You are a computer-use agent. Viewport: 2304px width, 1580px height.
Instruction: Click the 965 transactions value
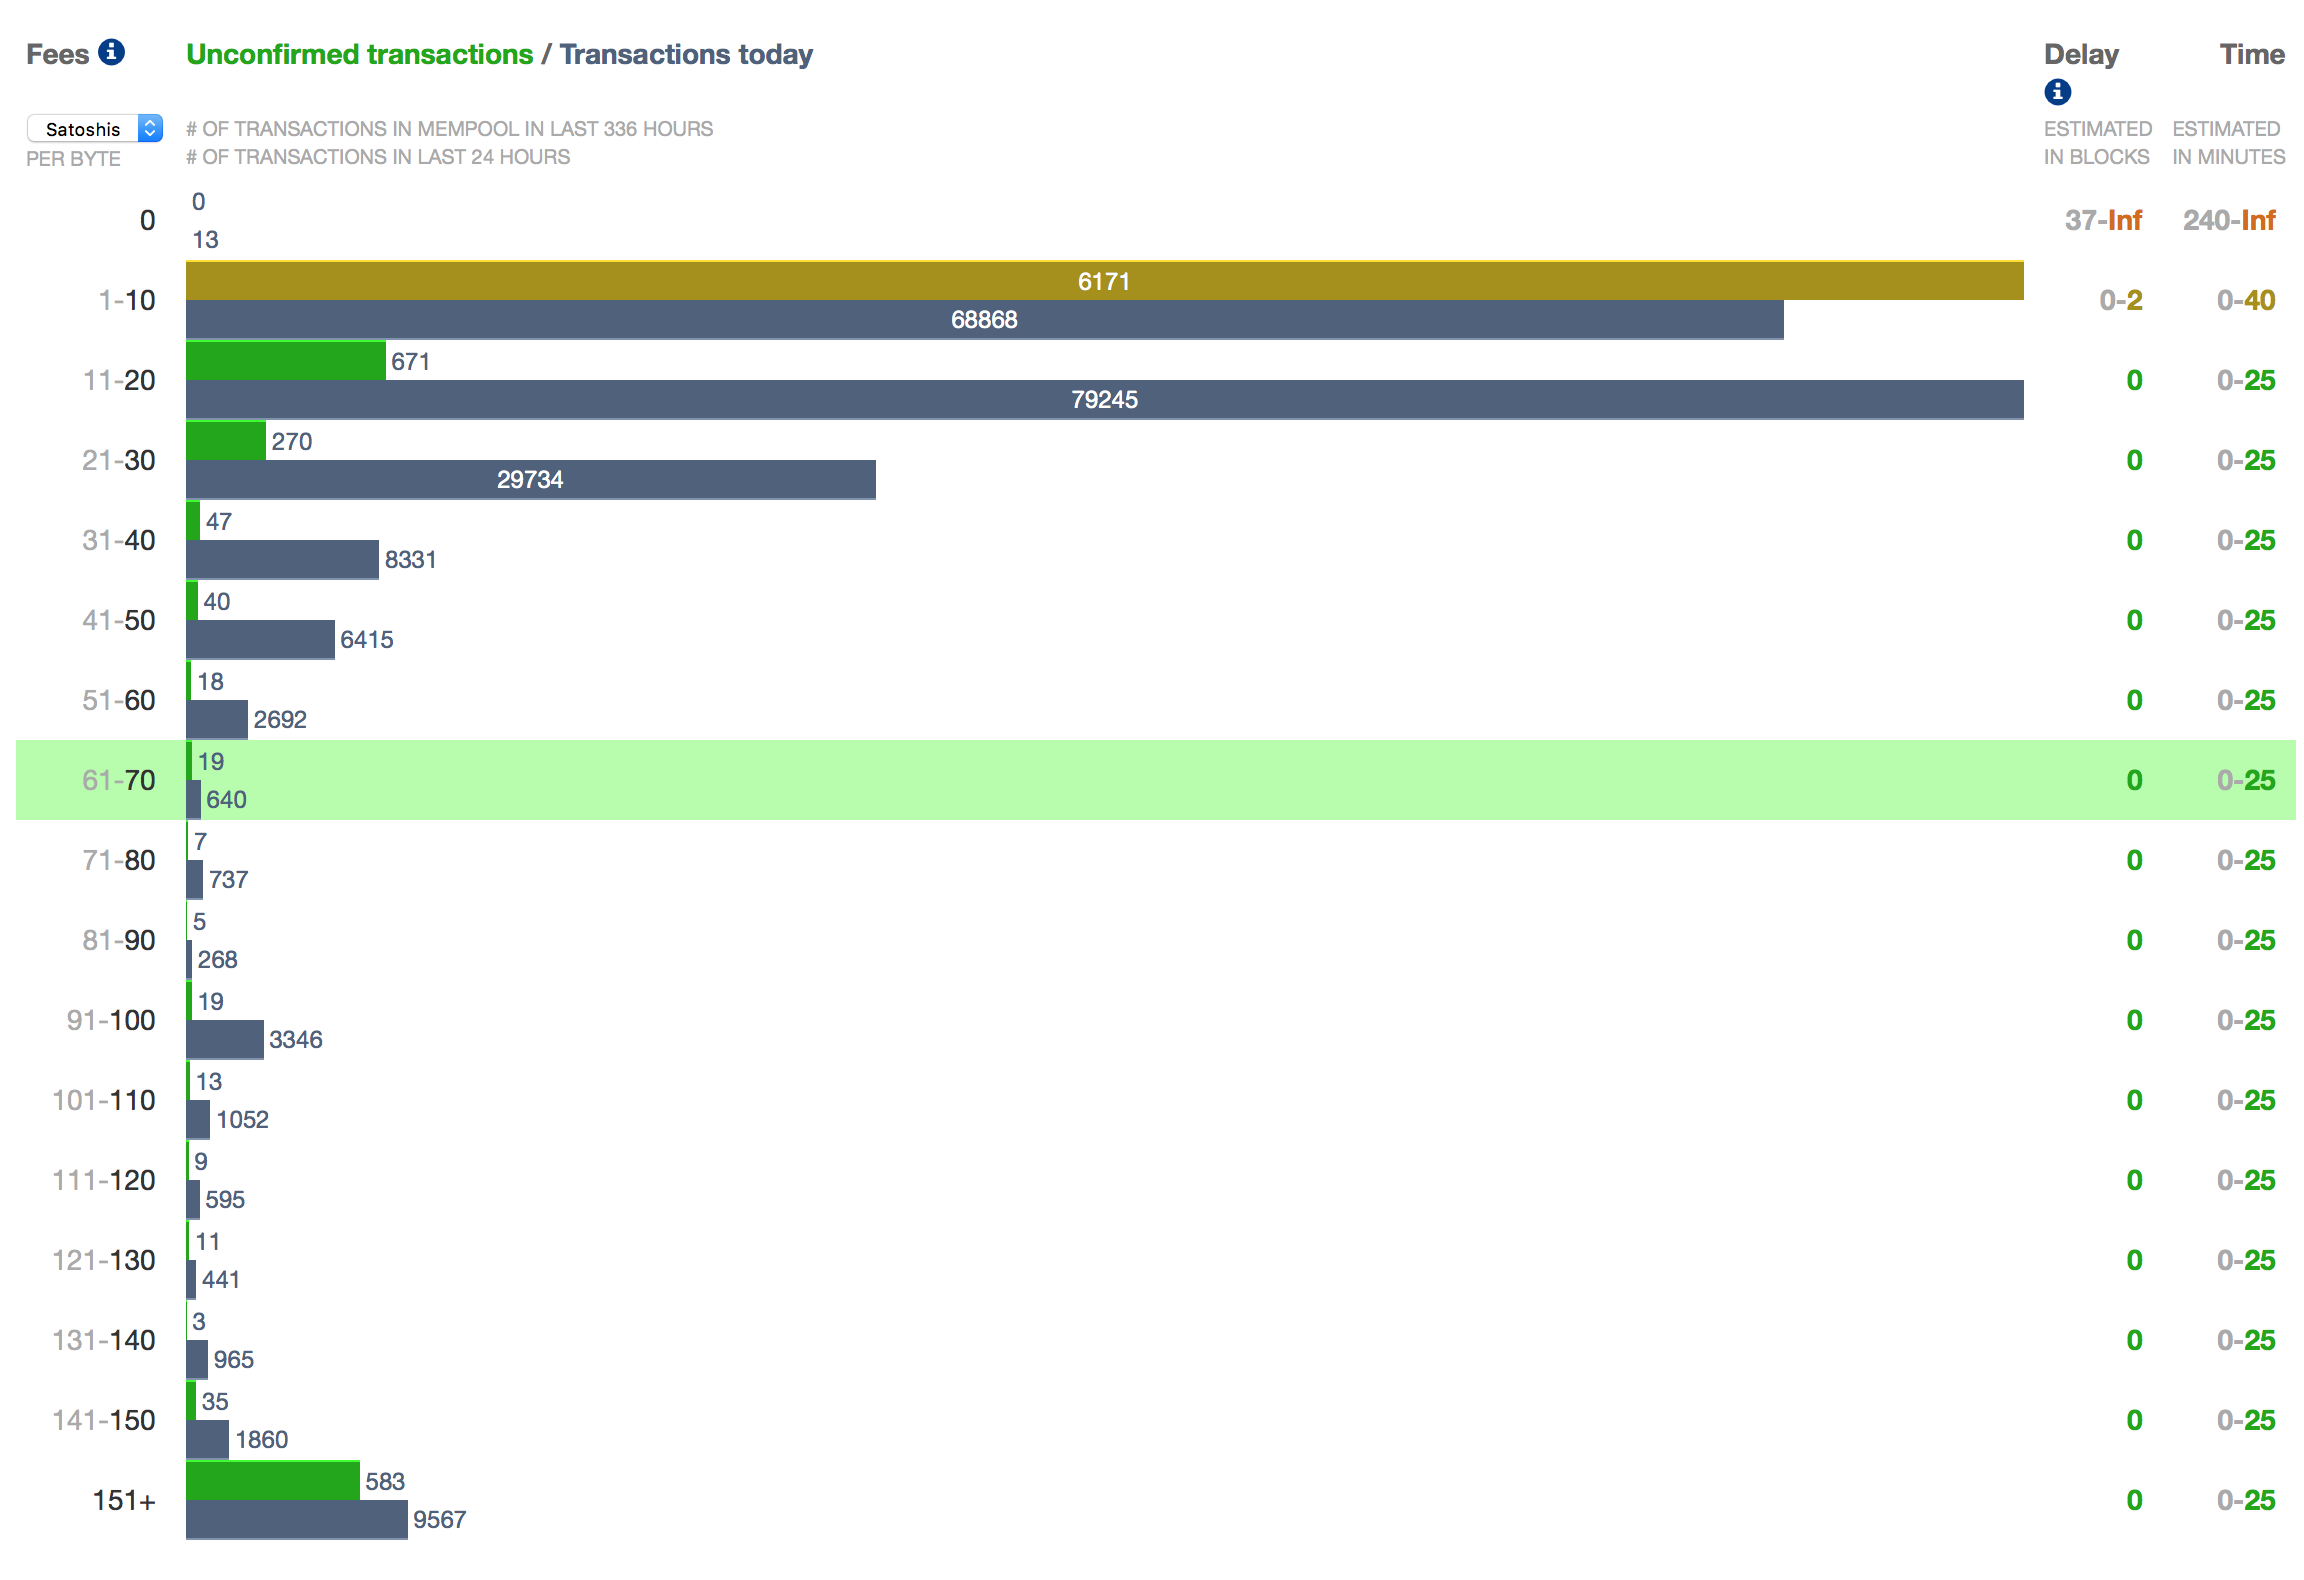[233, 1360]
